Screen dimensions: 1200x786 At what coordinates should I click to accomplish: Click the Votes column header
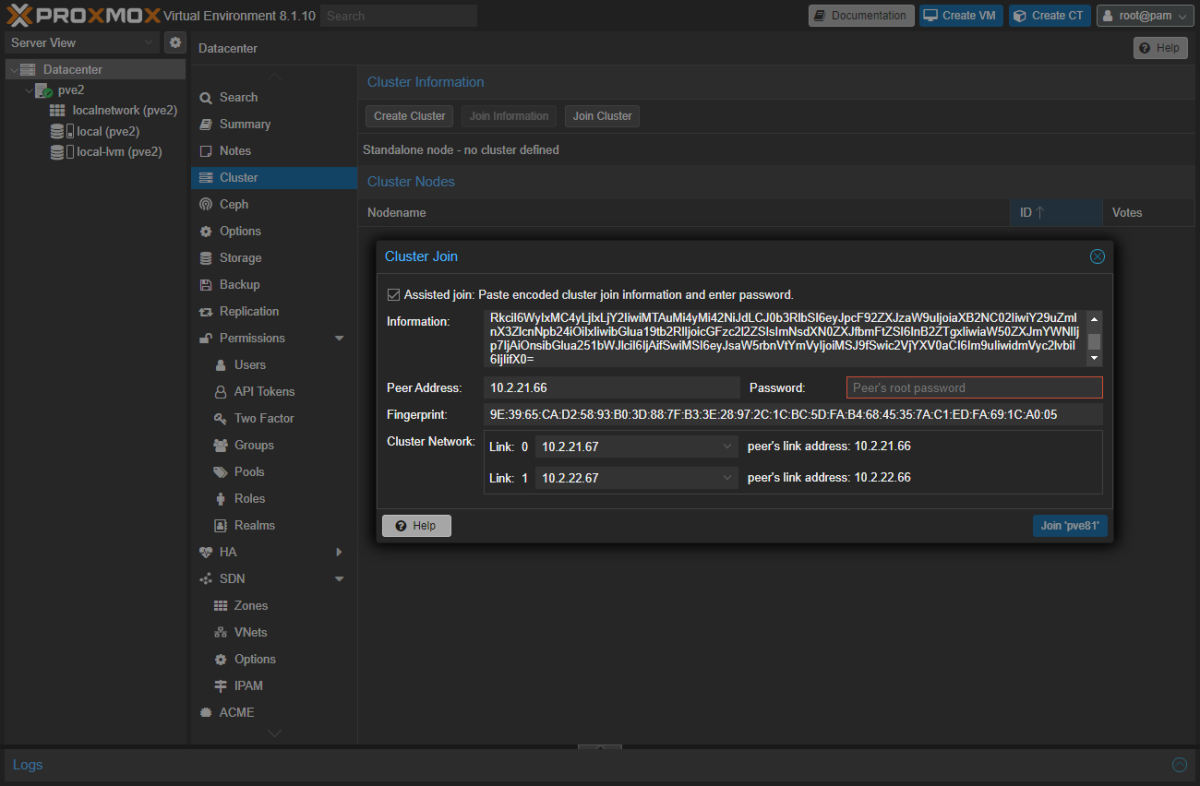pos(1150,213)
